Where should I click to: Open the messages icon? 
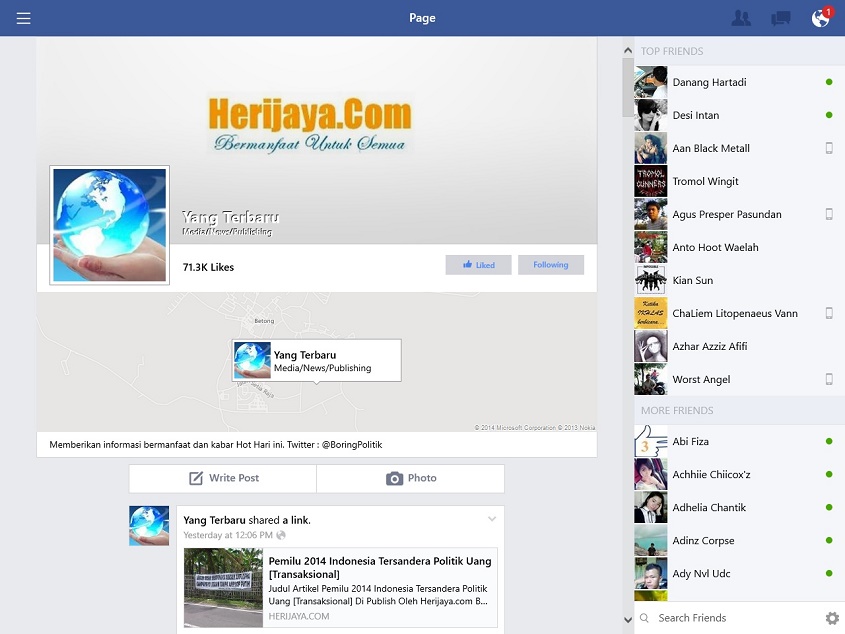[x=781, y=18]
